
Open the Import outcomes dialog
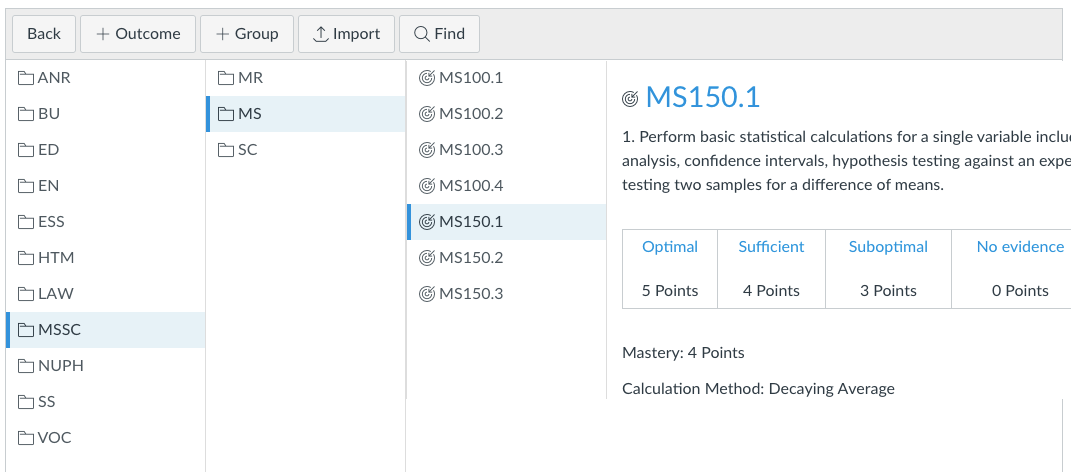click(x=346, y=34)
